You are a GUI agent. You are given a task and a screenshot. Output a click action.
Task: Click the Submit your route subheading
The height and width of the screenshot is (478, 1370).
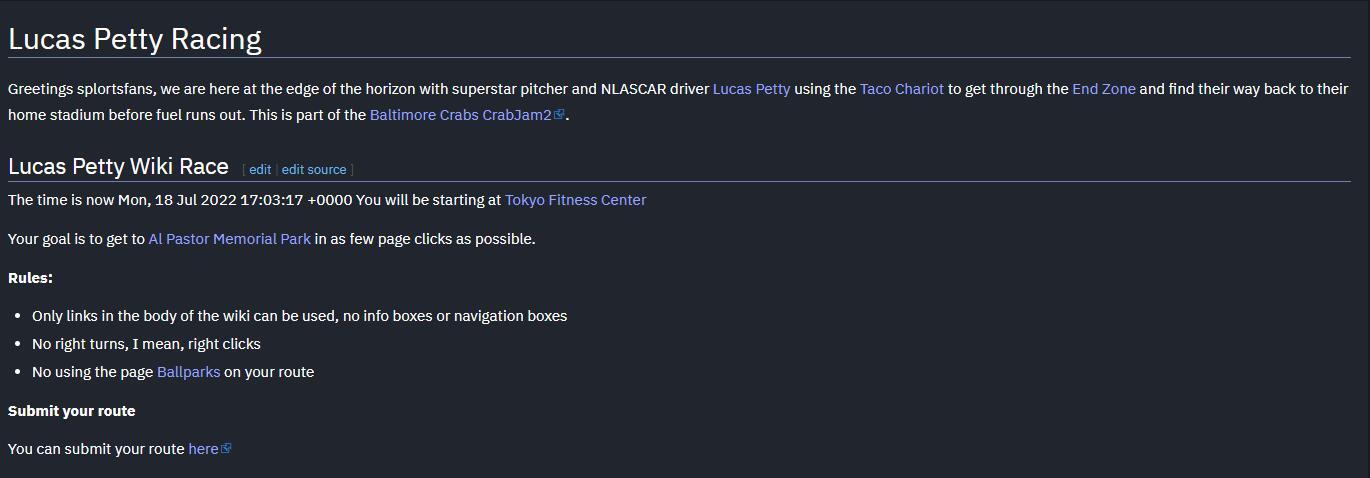[71, 411]
